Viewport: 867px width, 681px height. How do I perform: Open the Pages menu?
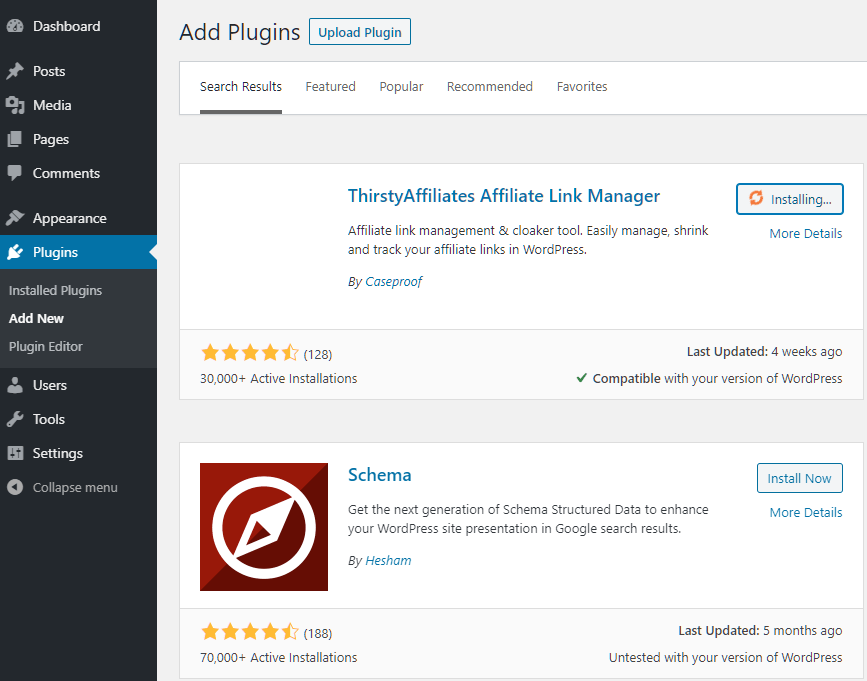[x=79, y=139]
